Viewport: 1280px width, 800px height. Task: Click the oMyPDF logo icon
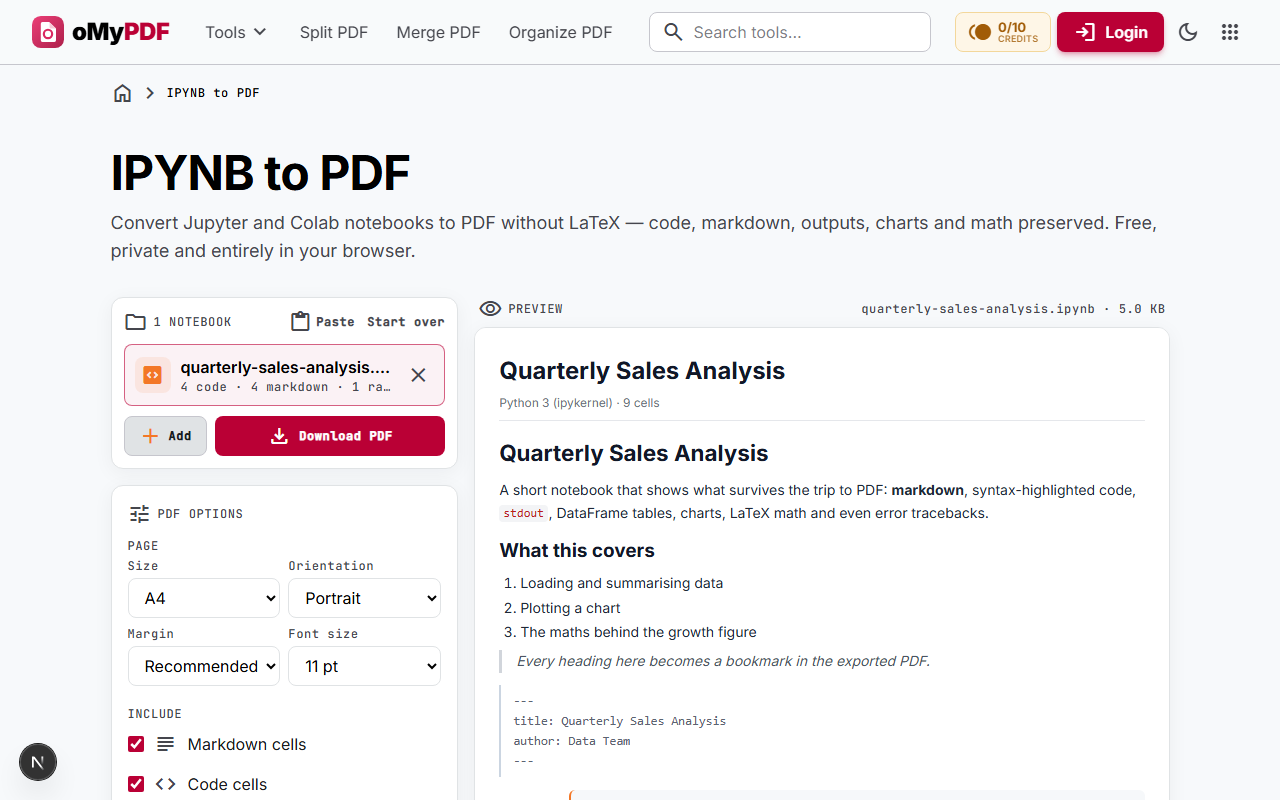tap(48, 32)
